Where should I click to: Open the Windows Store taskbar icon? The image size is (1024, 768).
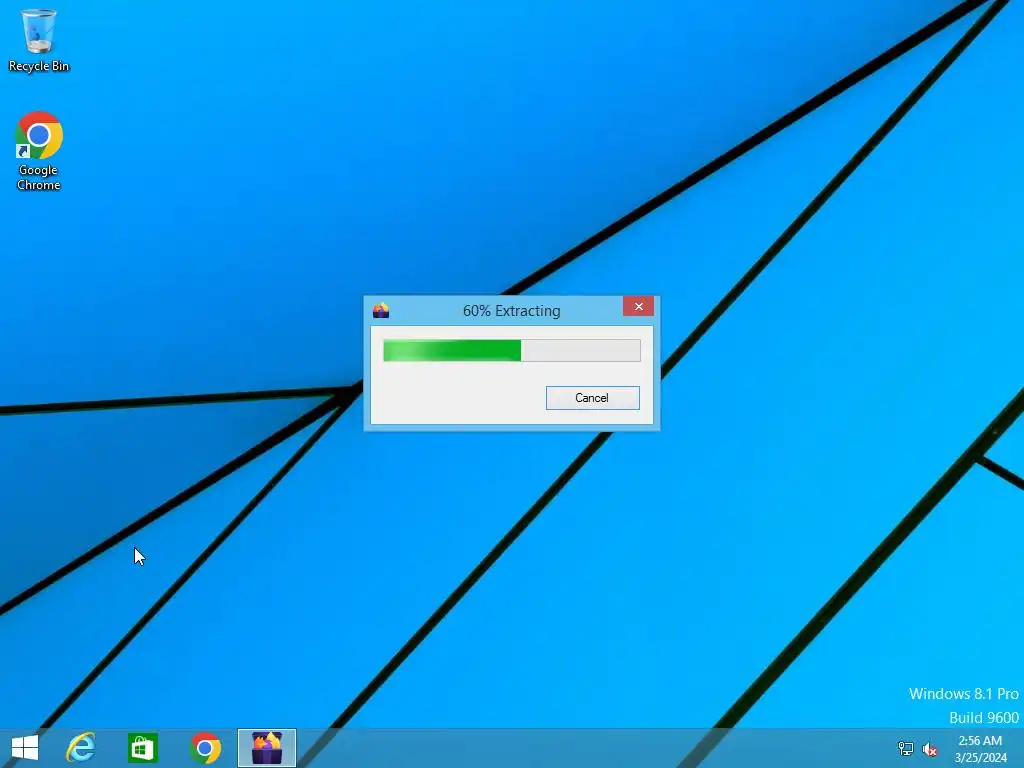[143, 748]
